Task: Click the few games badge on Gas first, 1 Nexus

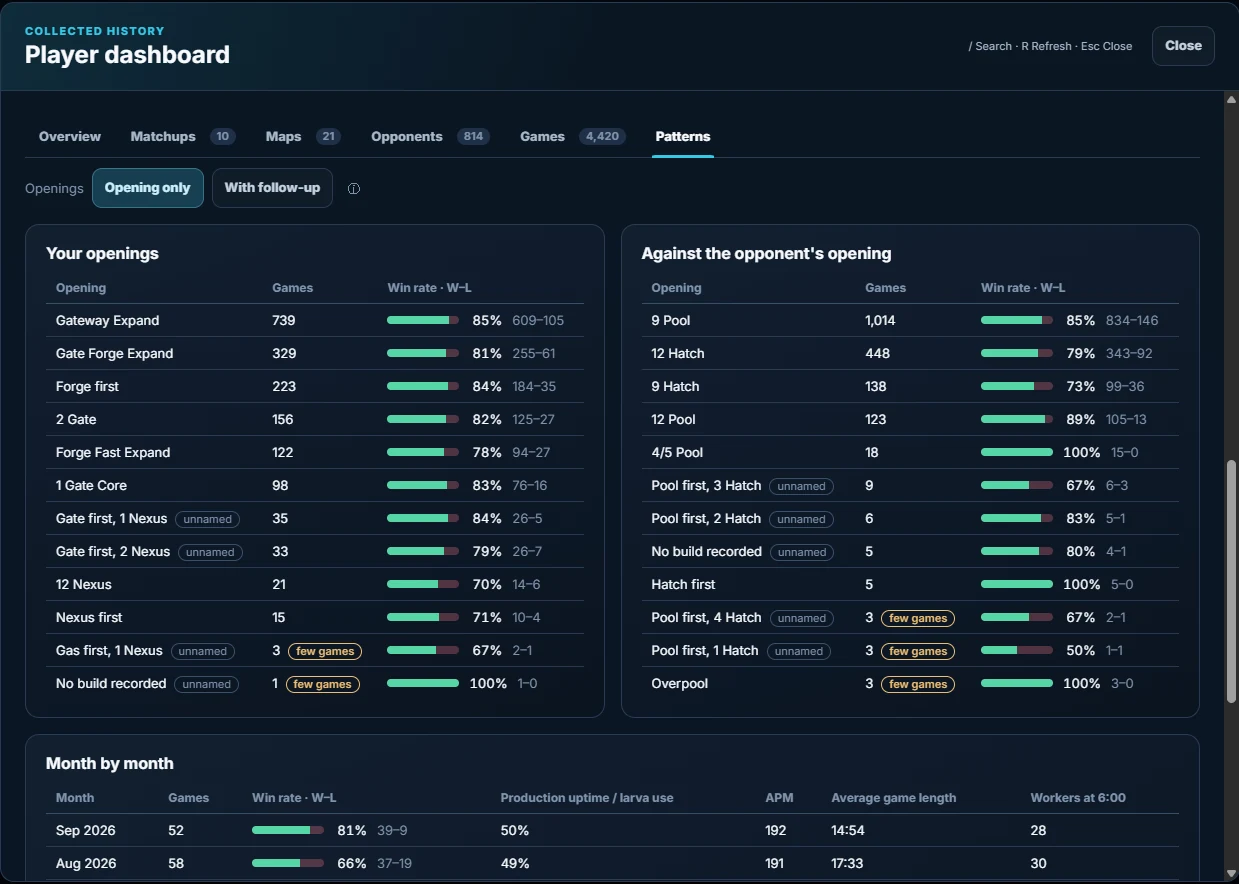Action: (x=325, y=651)
